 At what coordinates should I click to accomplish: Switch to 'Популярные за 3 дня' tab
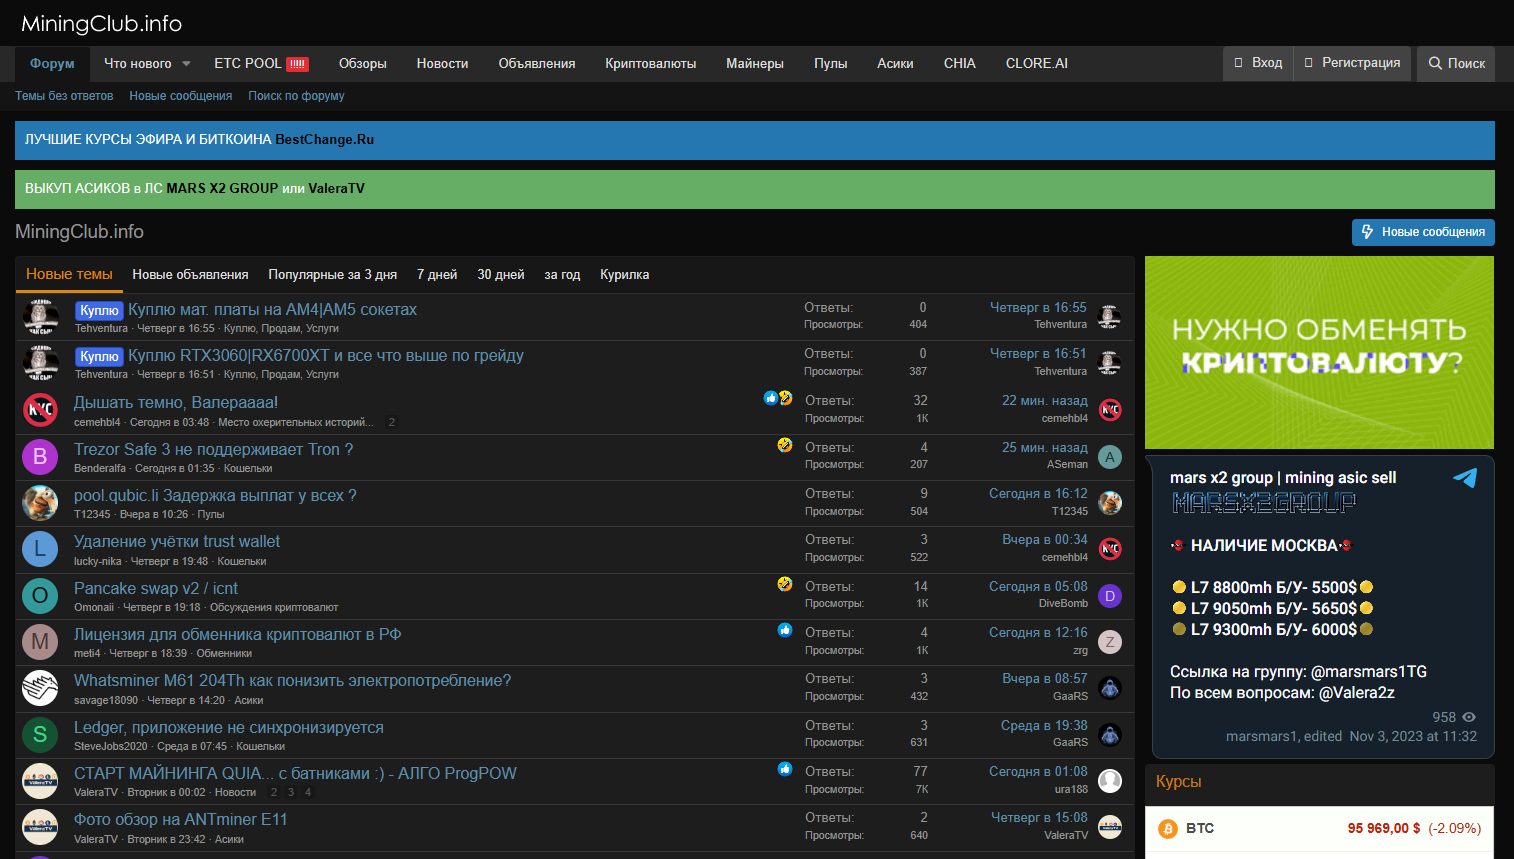coord(333,274)
